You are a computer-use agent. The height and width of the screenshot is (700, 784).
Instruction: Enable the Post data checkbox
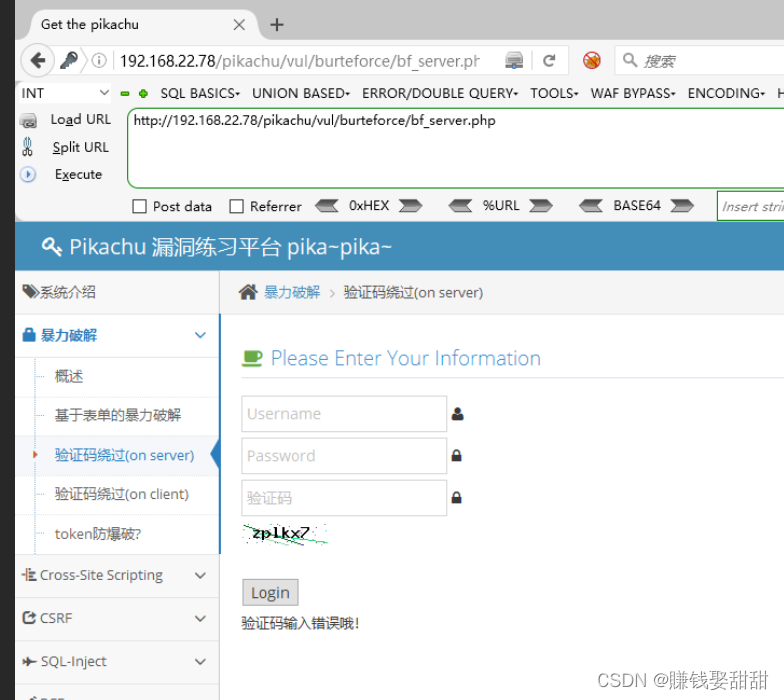[x=140, y=206]
